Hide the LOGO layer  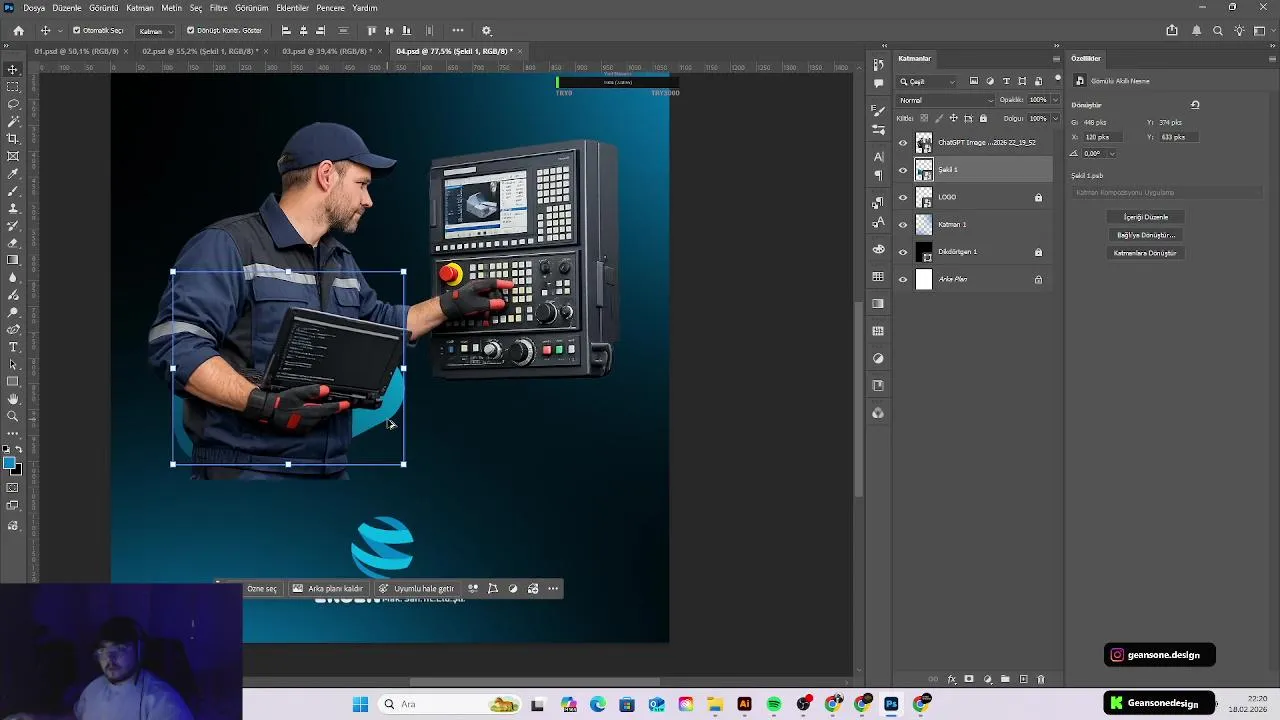[903, 197]
